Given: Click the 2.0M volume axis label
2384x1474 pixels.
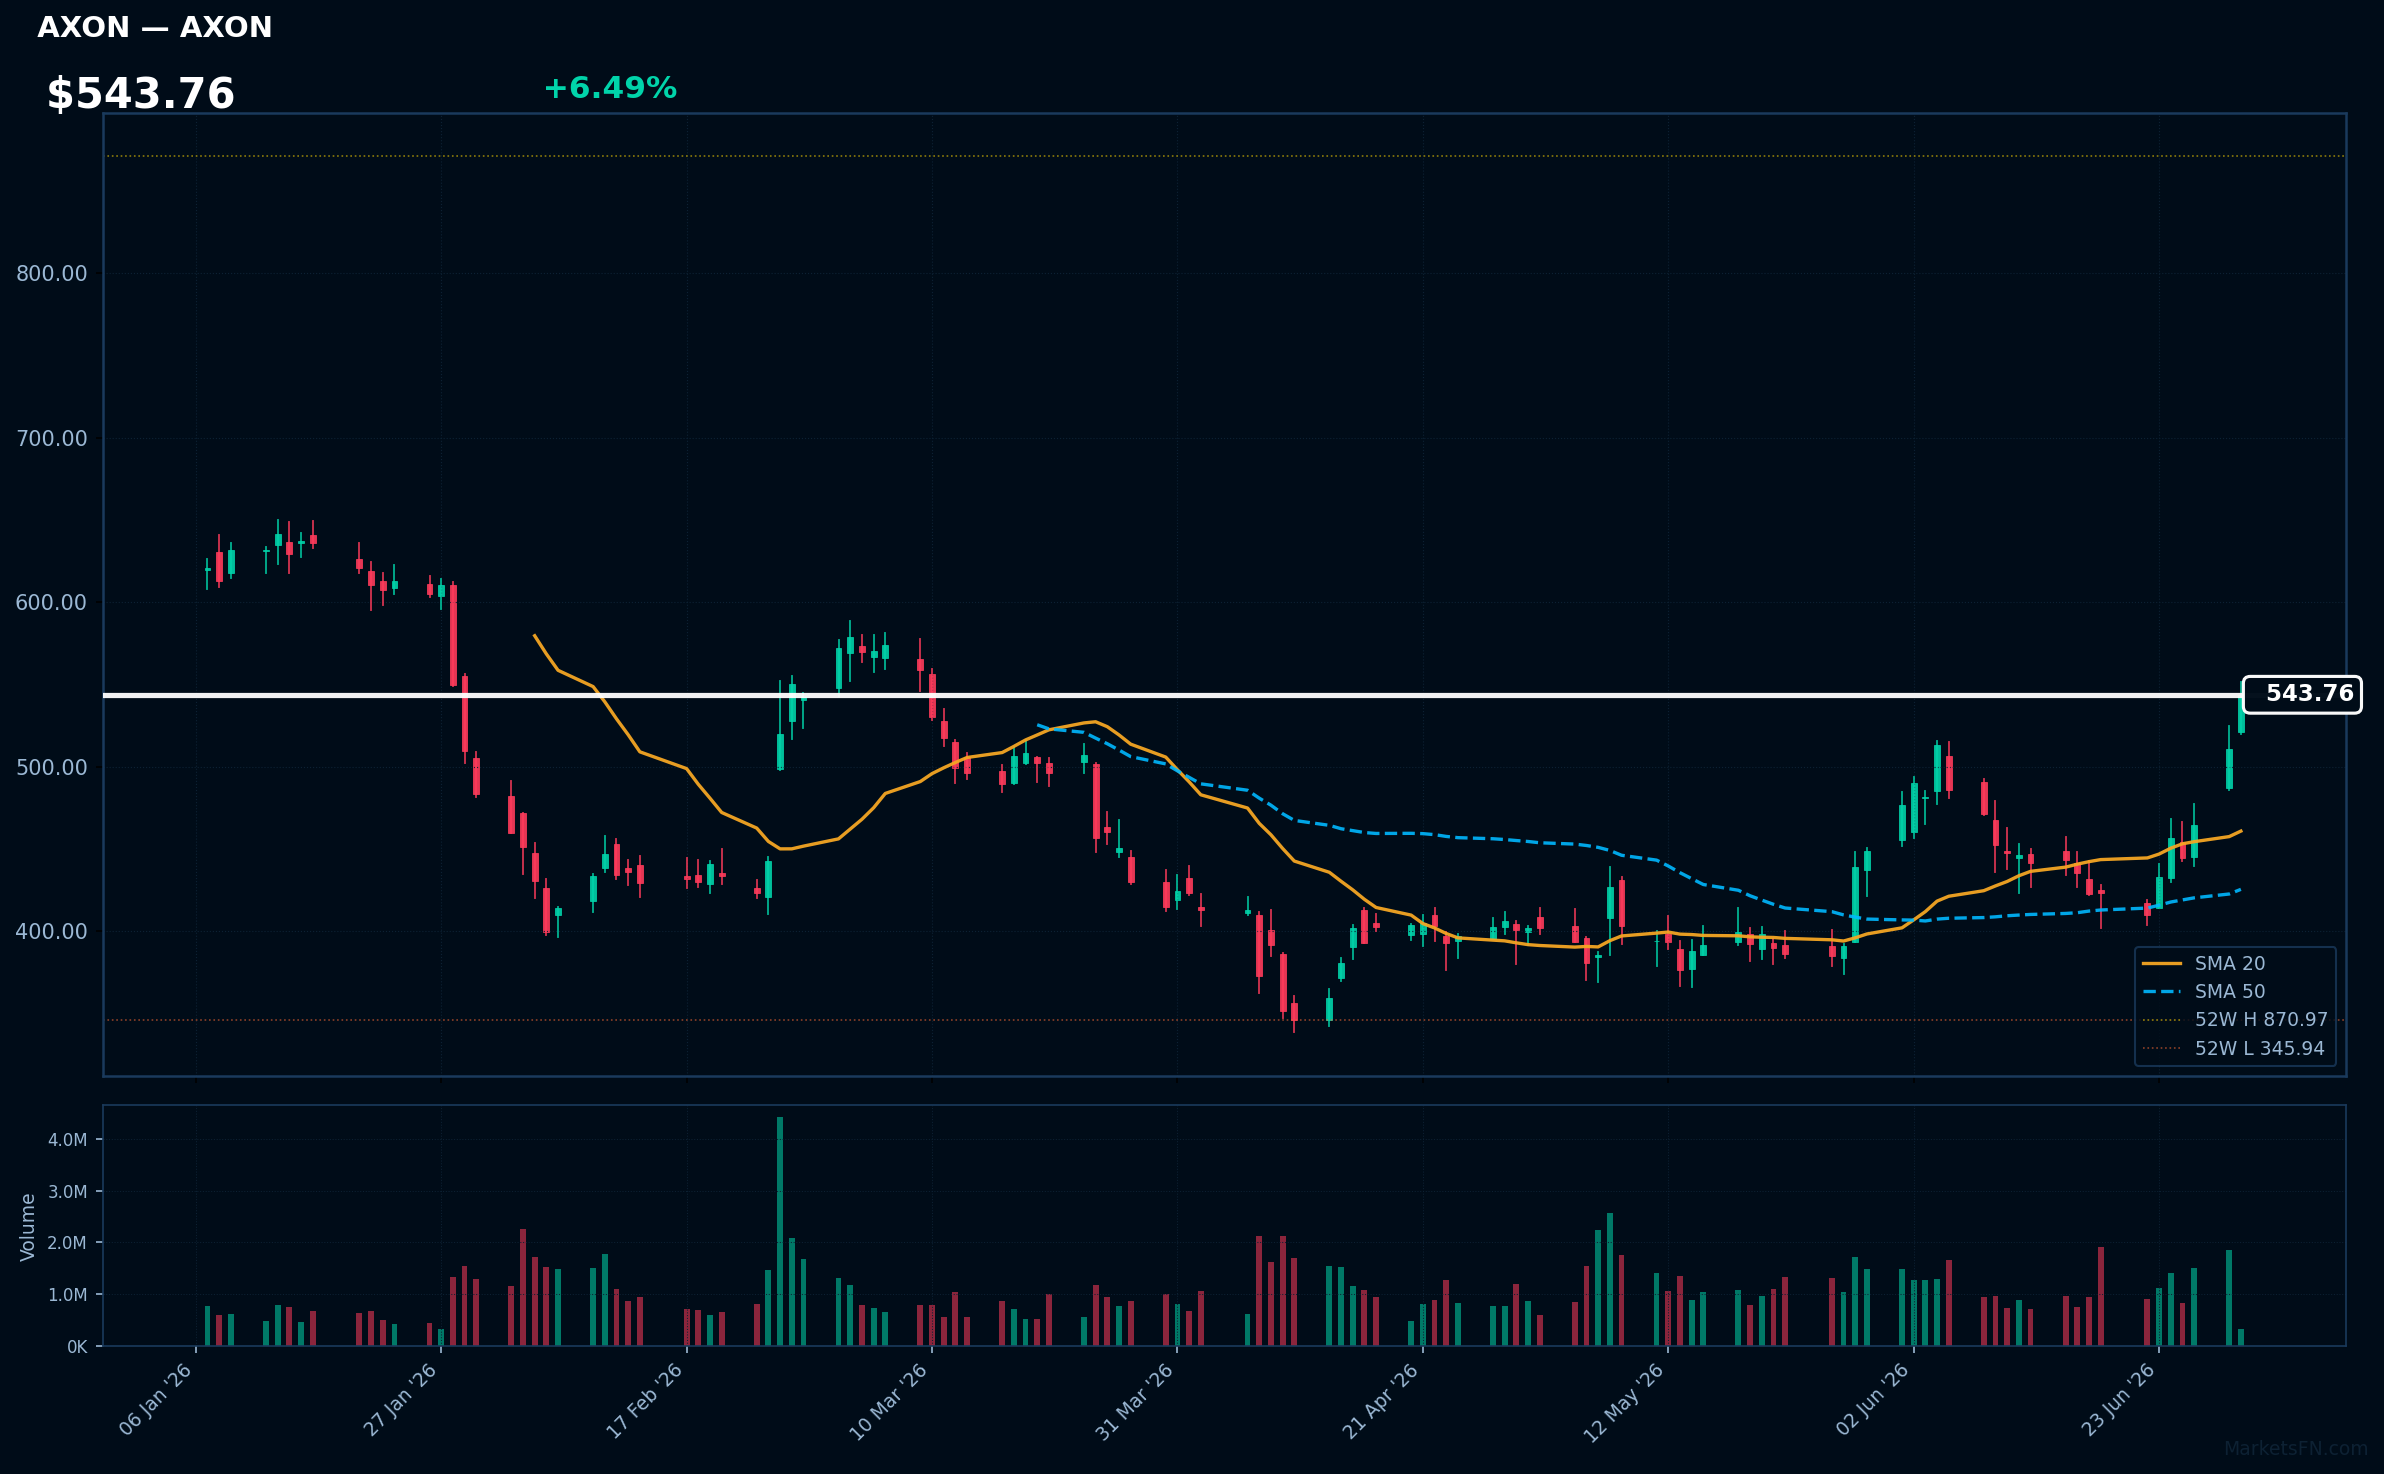Looking at the screenshot, I should click(x=68, y=1243).
